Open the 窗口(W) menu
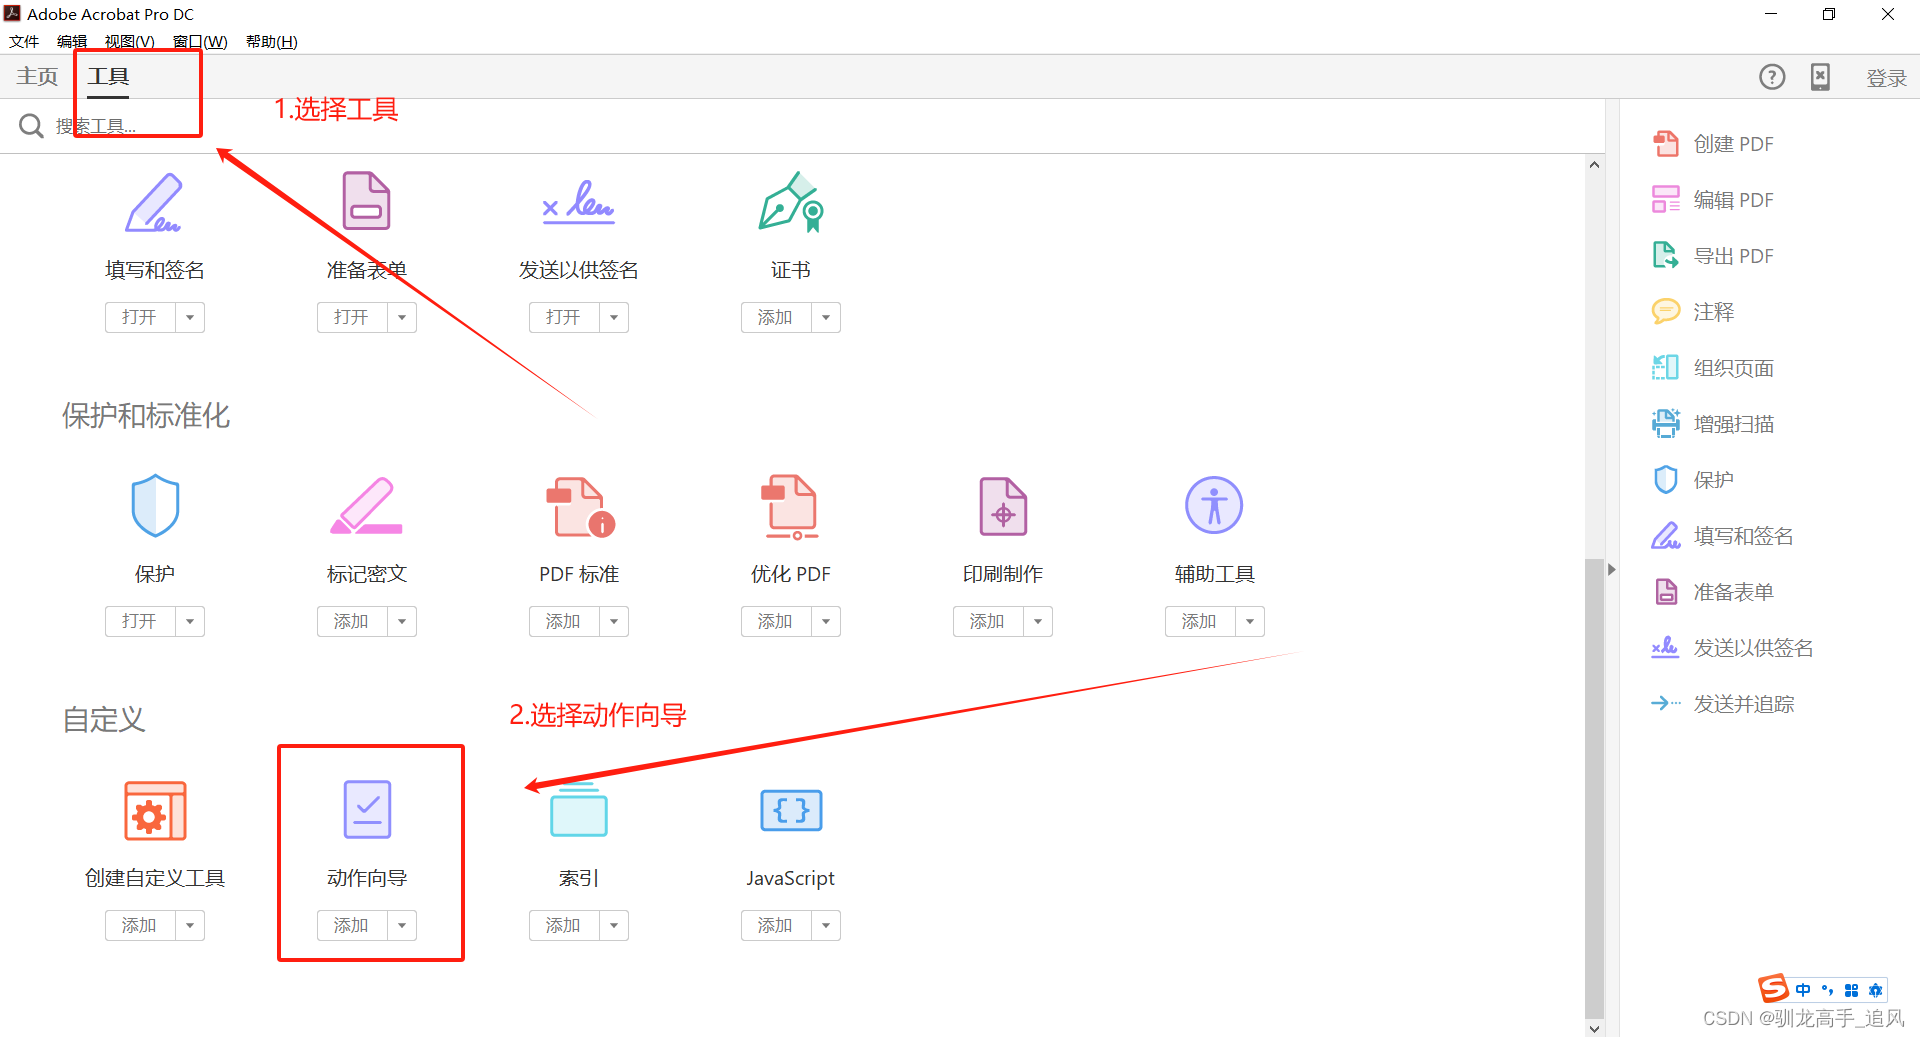This screenshot has width=1920, height=1037. click(200, 41)
